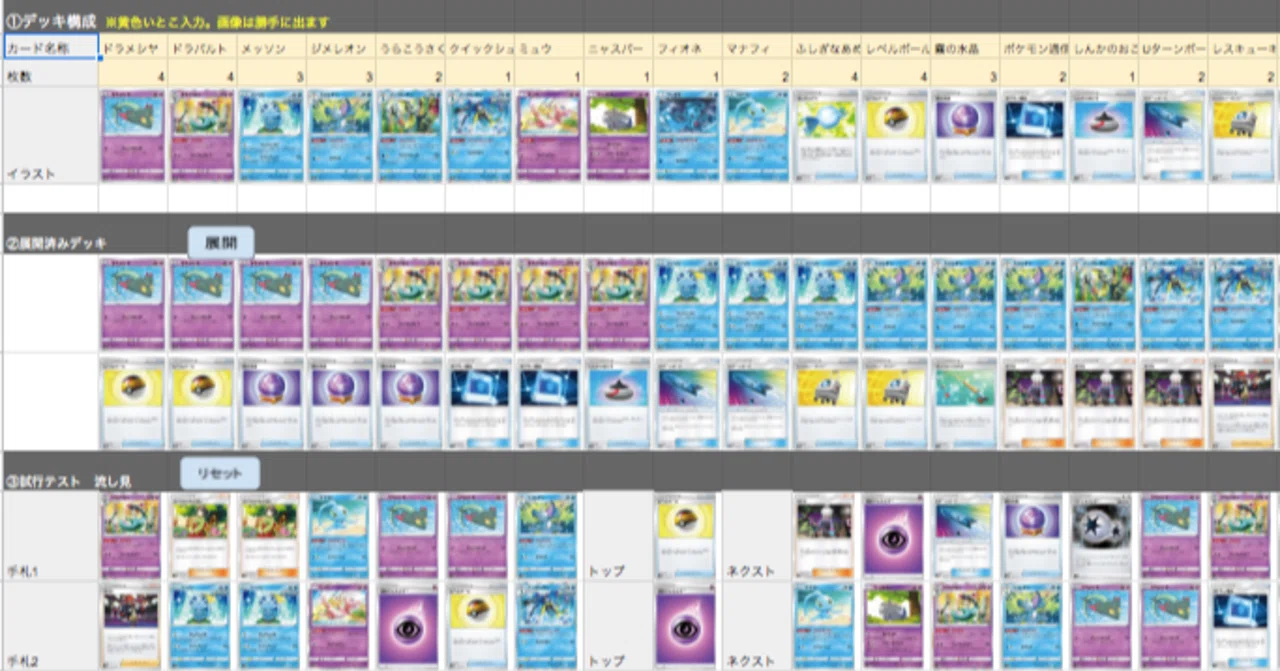Click card image under 霧の水晶 in イラスト row

coord(964,135)
